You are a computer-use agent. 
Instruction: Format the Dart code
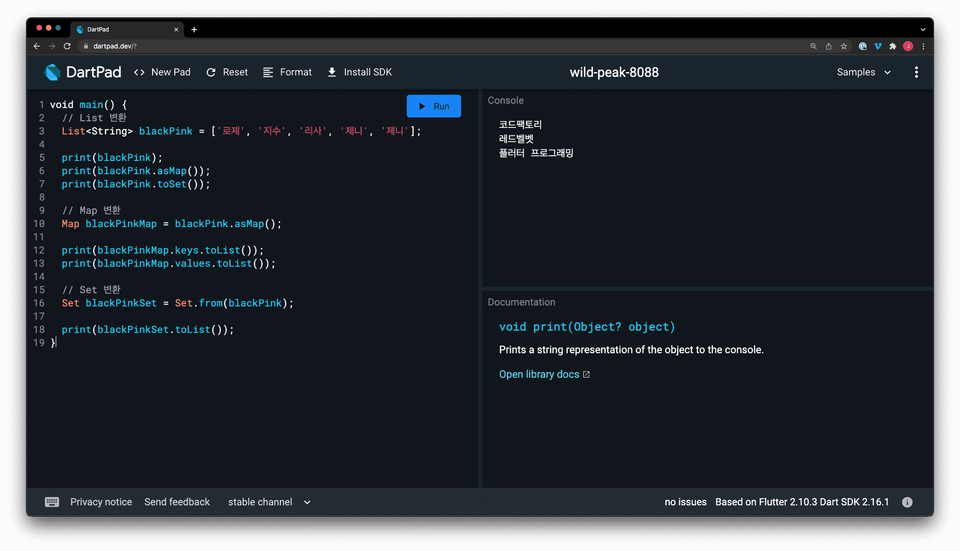click(x=287, y=72)
